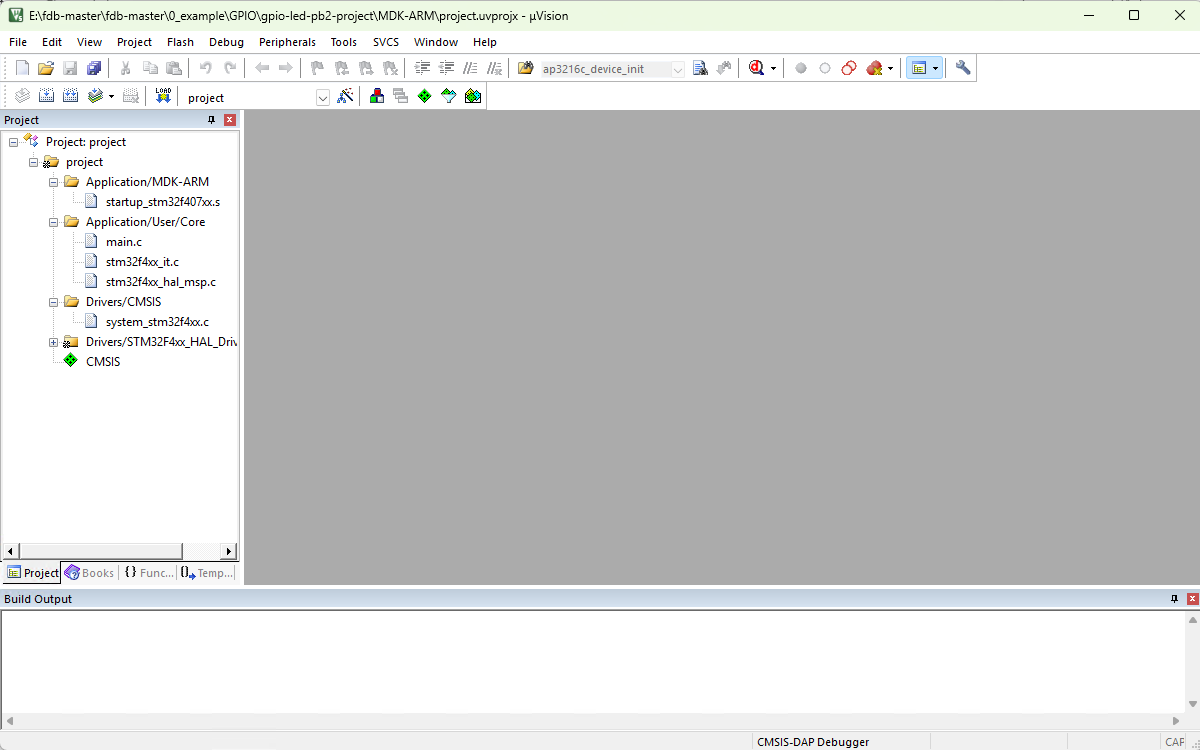Start the debug session icon
Viewport: 1200px width, 750px height.
[x=757, y=68]
